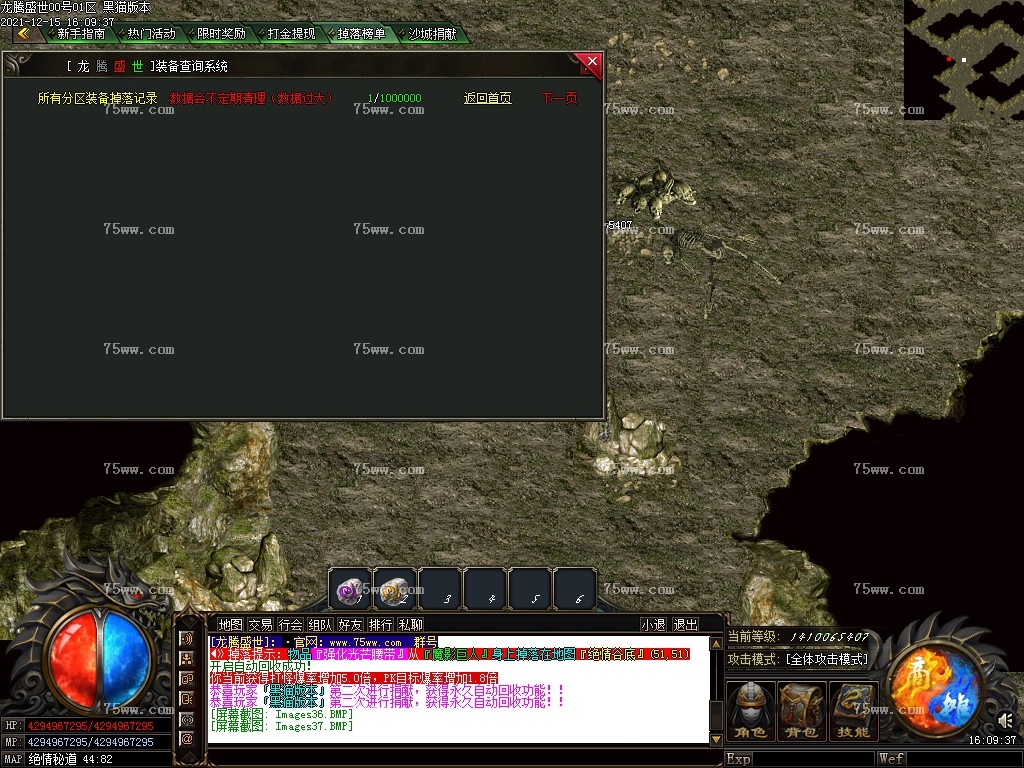Toggle the world broadcast channel icon
Image resolution: width=1024 pixels, height=768 pixels.
(x=187, y=720)
